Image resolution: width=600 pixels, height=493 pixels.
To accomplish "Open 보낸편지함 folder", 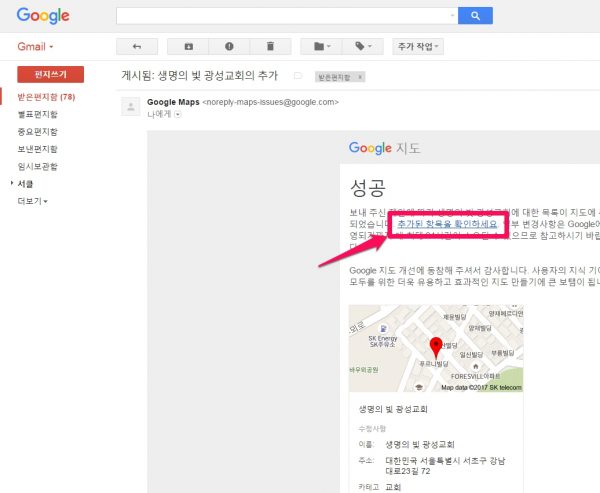I will point(38,149).
